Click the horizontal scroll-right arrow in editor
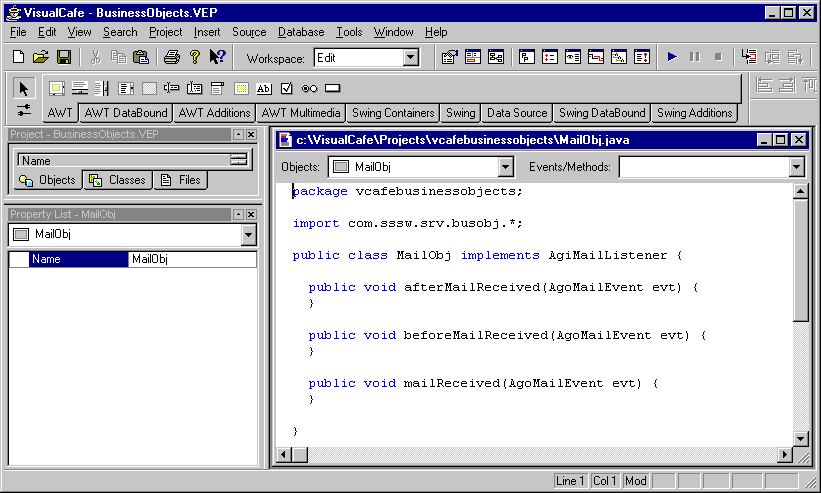Viewport: 821px width, 493px height. tap(784, 455)
